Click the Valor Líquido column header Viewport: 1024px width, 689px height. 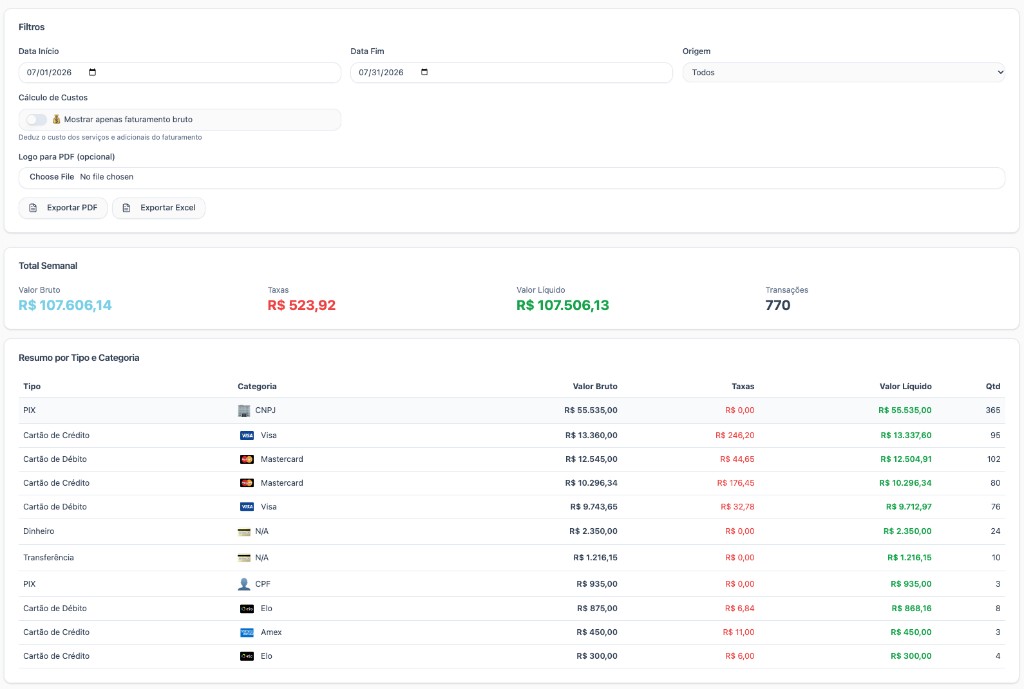click(905, 387)
